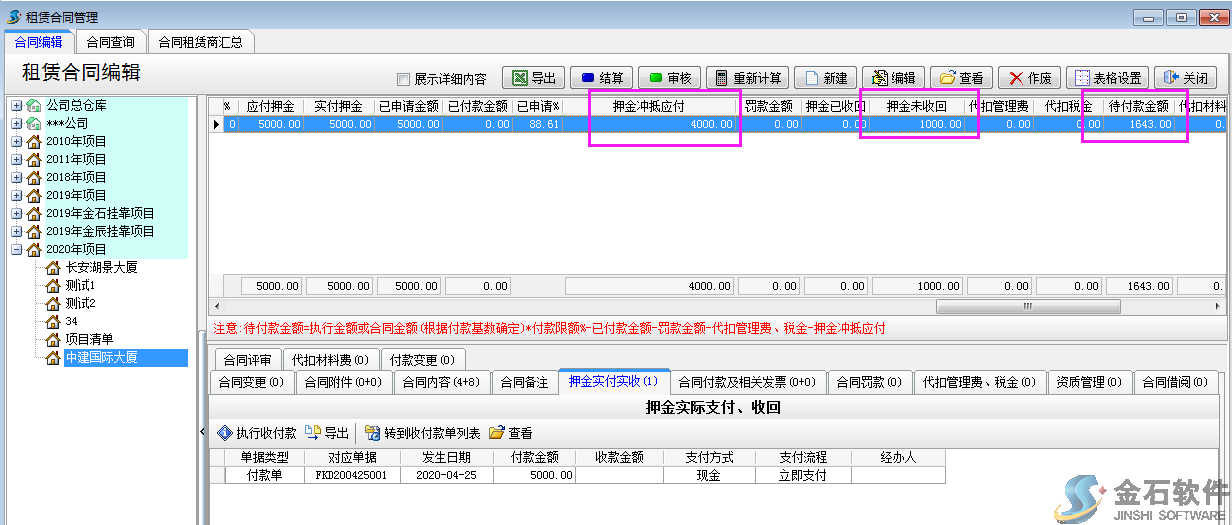Click the 编辑 edit toolbar button
Image resolution: width=1232 pixels, height=525 pixels.
[x=893, y=78]
